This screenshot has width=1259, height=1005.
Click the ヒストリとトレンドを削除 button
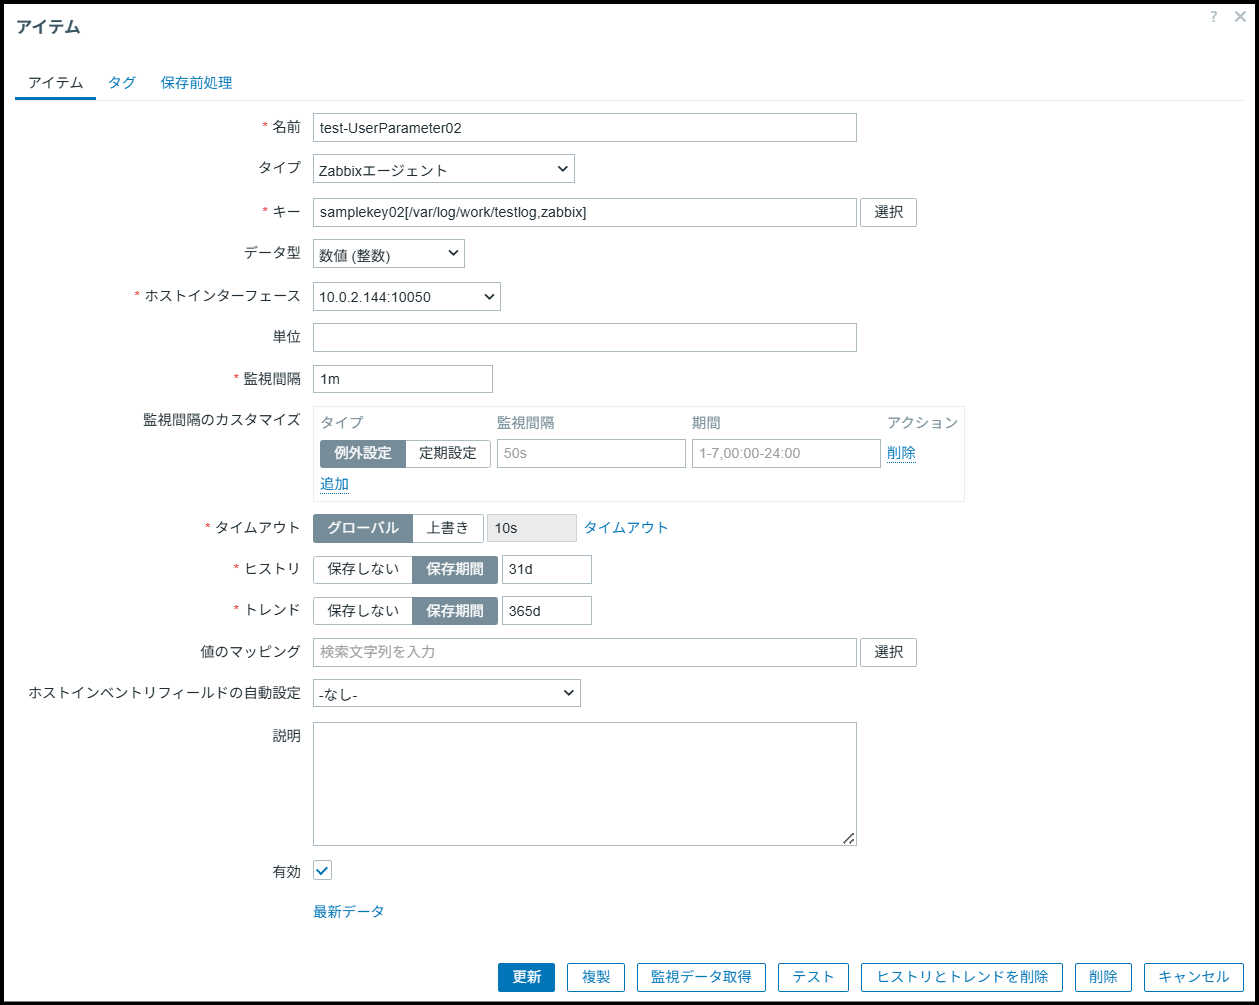961,977
